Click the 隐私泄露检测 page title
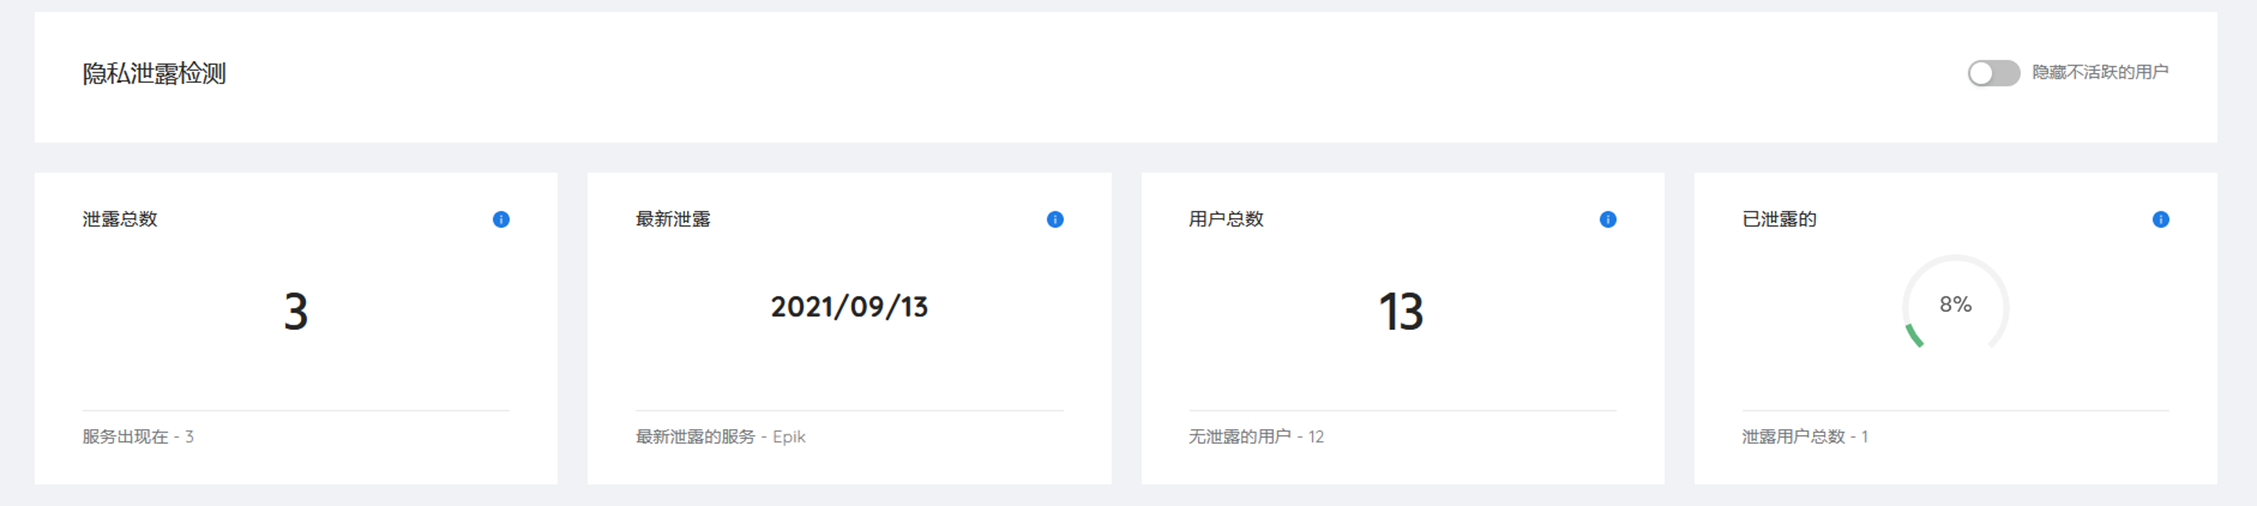 (154, 74)
